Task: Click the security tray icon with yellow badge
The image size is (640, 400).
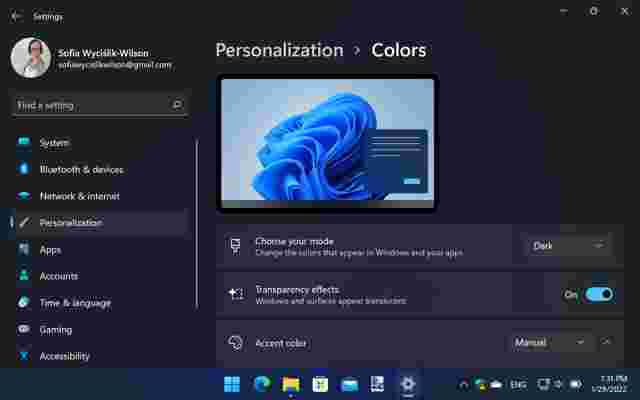Action: pyautogui.click(x=481, y=384)
